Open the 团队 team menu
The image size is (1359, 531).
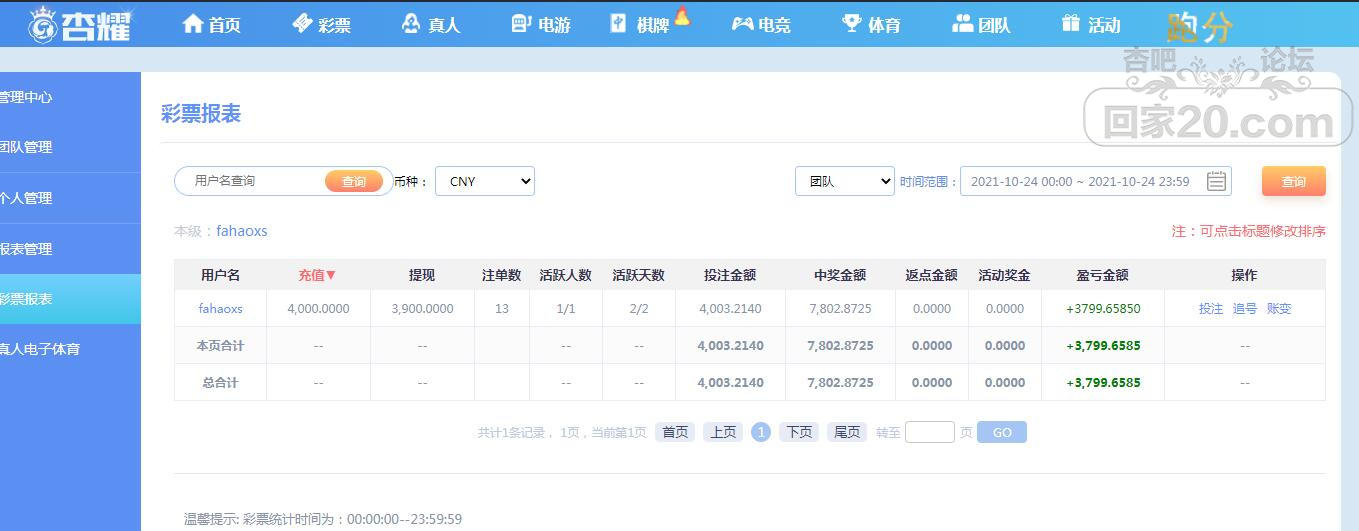coord(981,24)
